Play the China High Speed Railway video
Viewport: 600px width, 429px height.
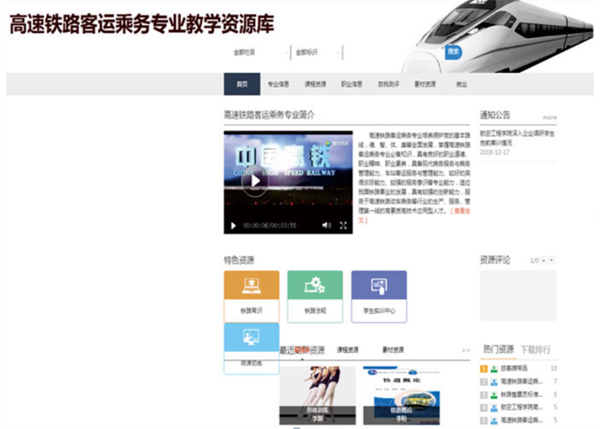pos(253,180)
